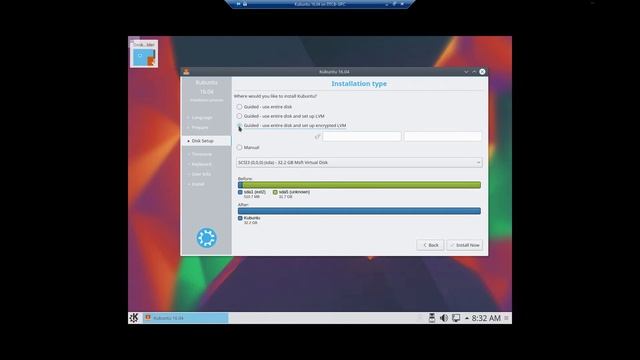Click the green sda5 partition bar under Before
This screenshot has height=360, width=640.
pos(362,185)
